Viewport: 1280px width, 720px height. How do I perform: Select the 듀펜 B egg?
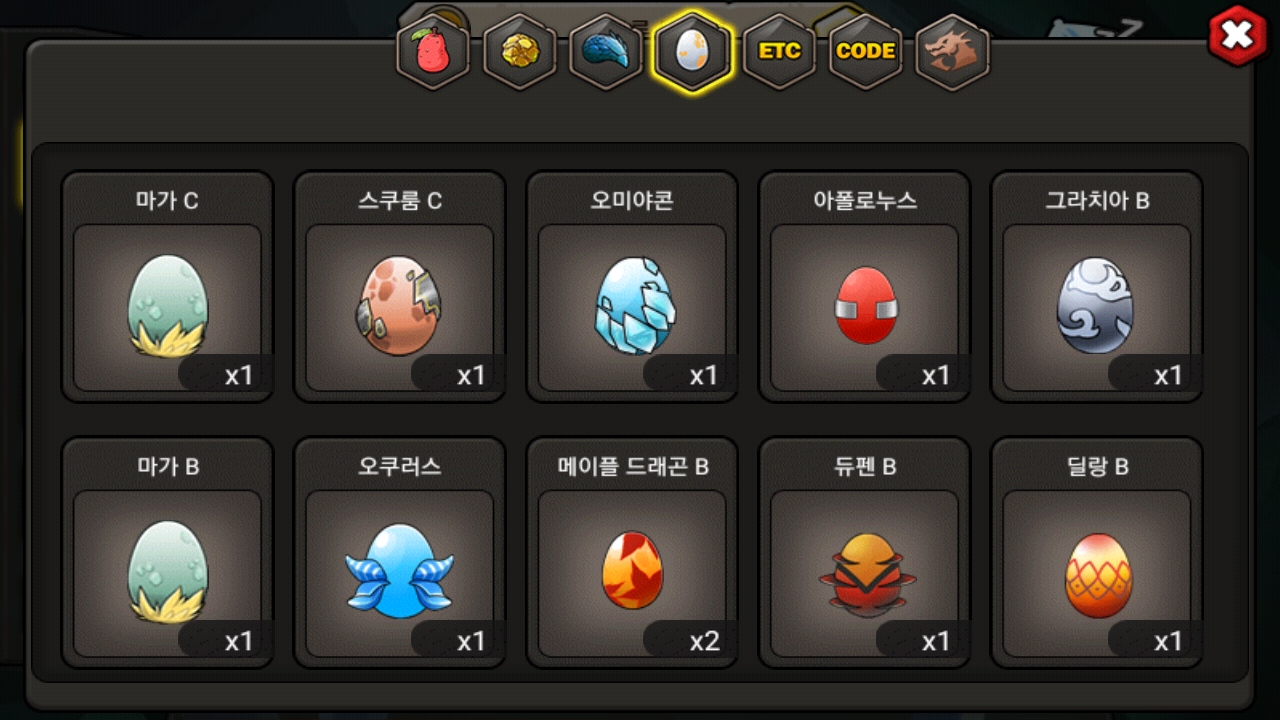point(864,553)
